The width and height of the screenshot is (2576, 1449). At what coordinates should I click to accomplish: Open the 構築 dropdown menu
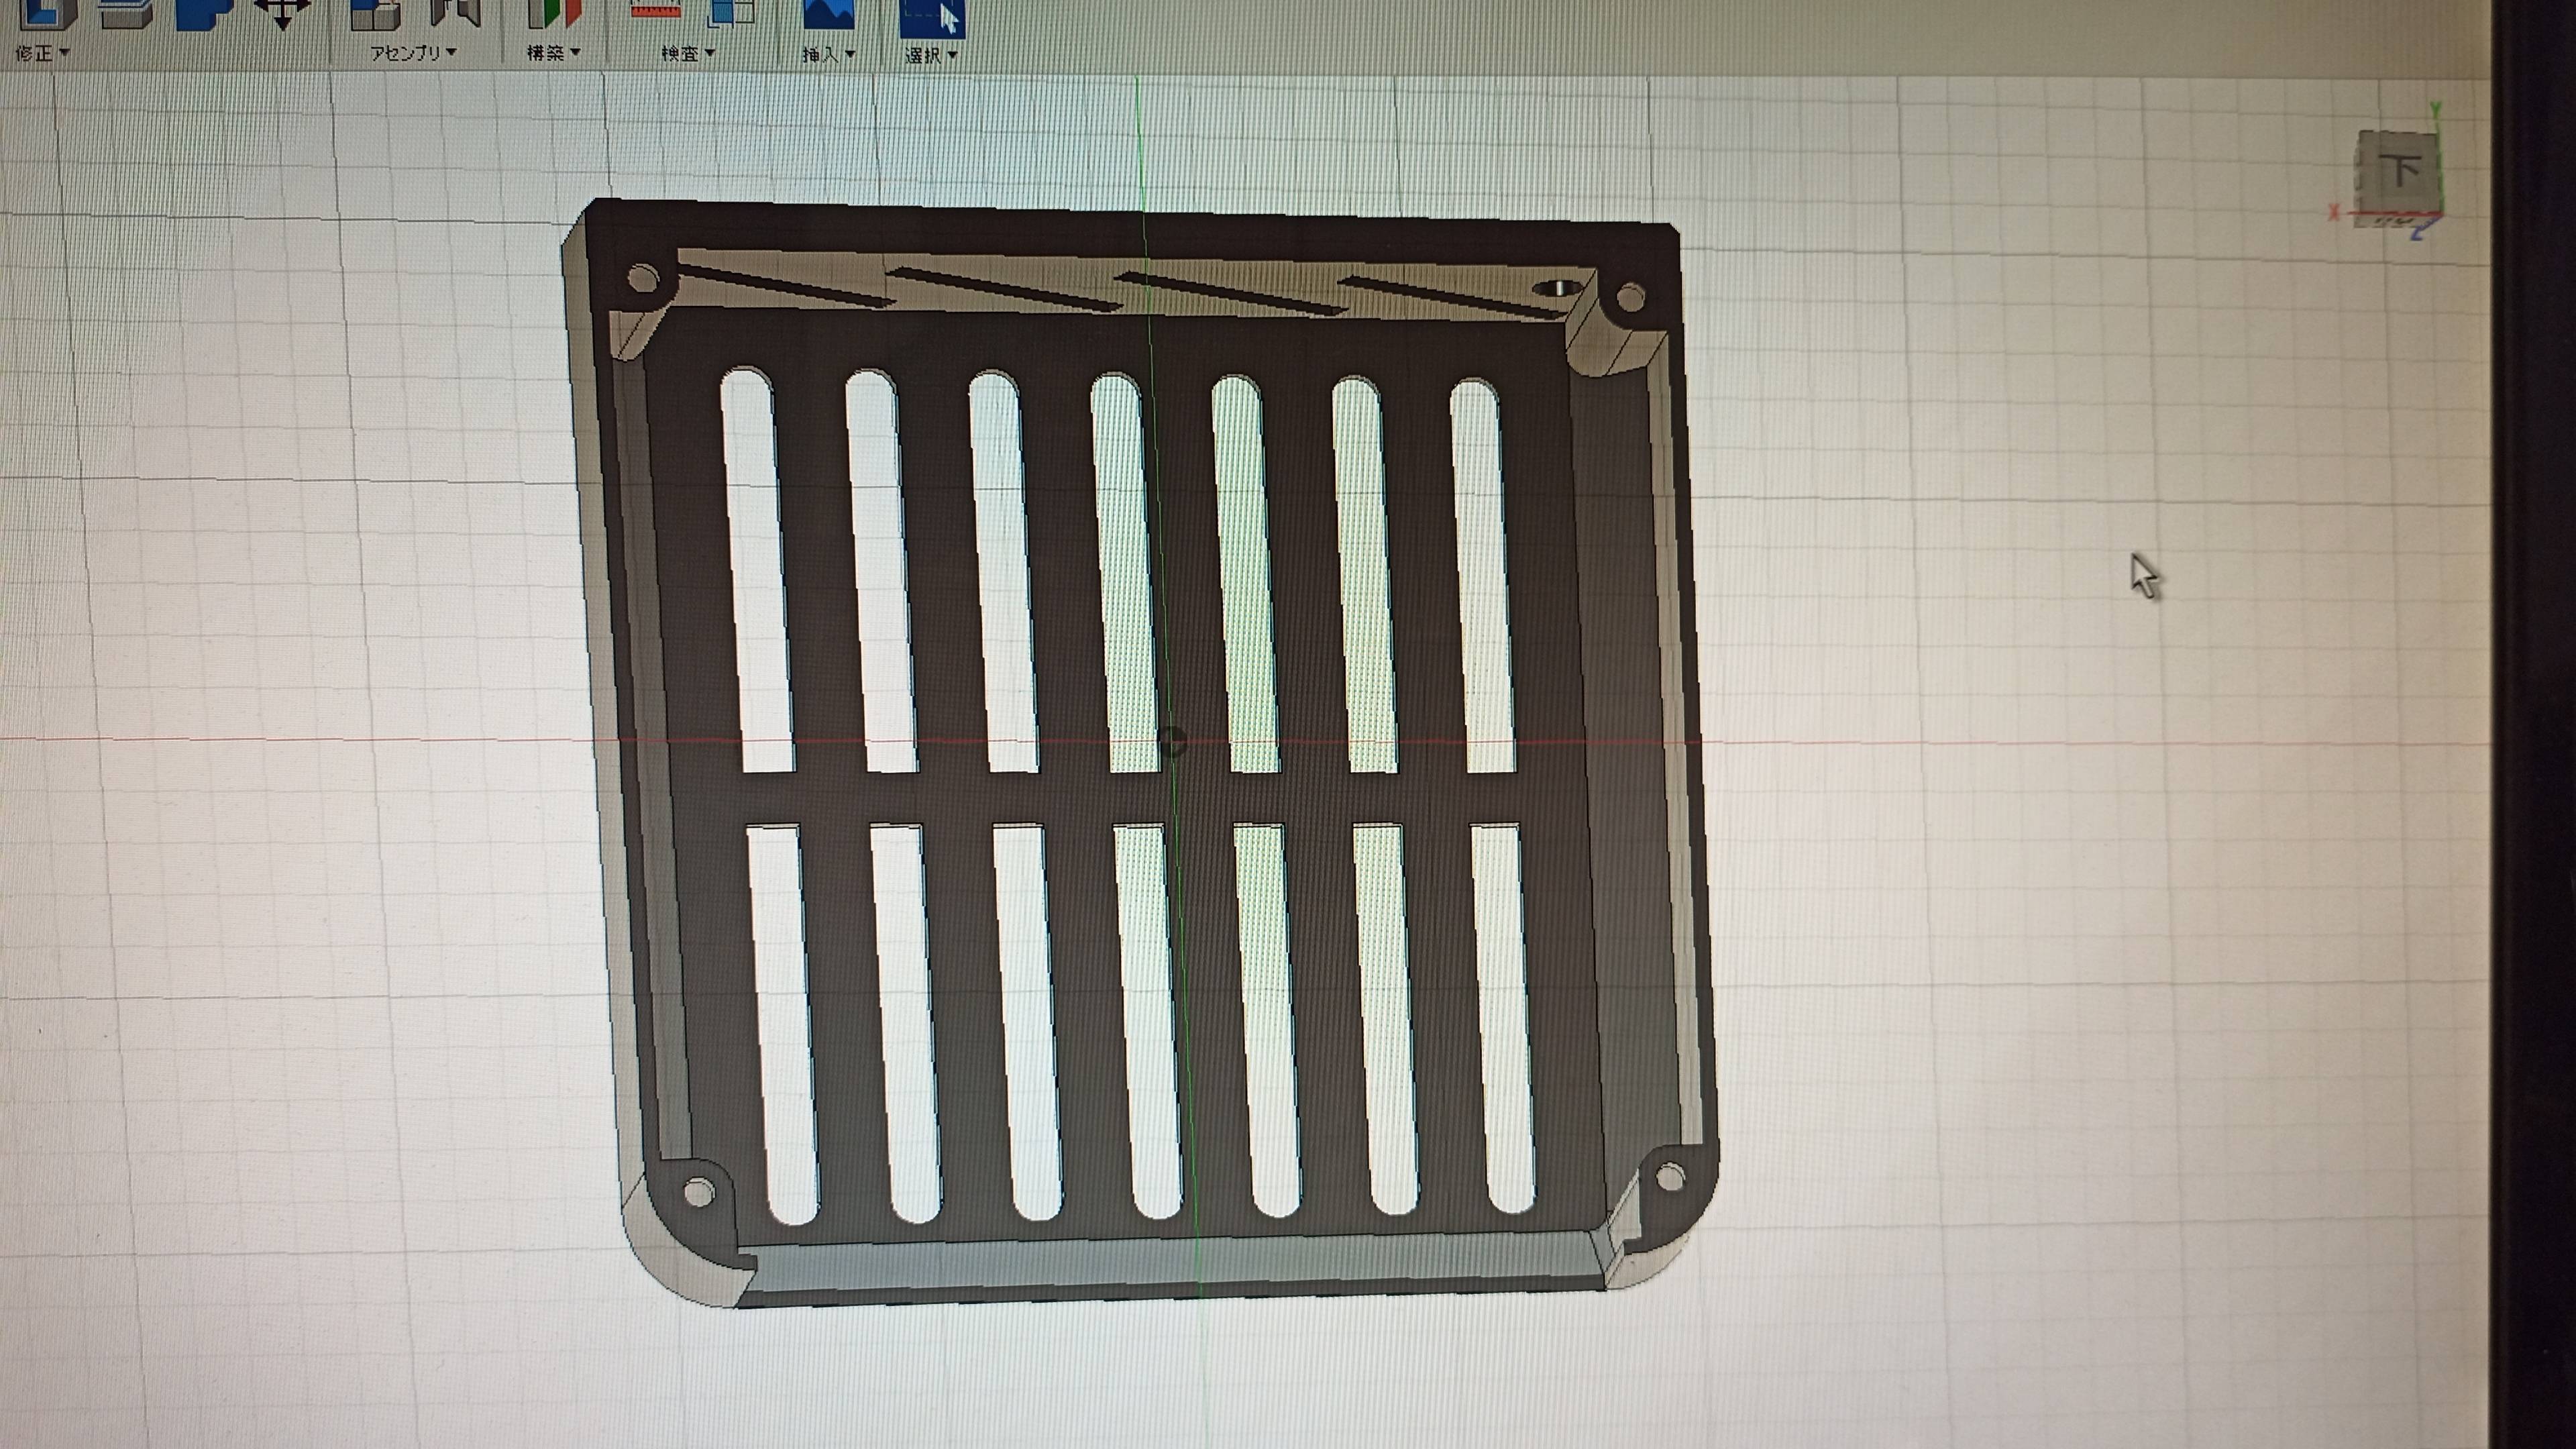pyautogui.click(x=553, y=52)
